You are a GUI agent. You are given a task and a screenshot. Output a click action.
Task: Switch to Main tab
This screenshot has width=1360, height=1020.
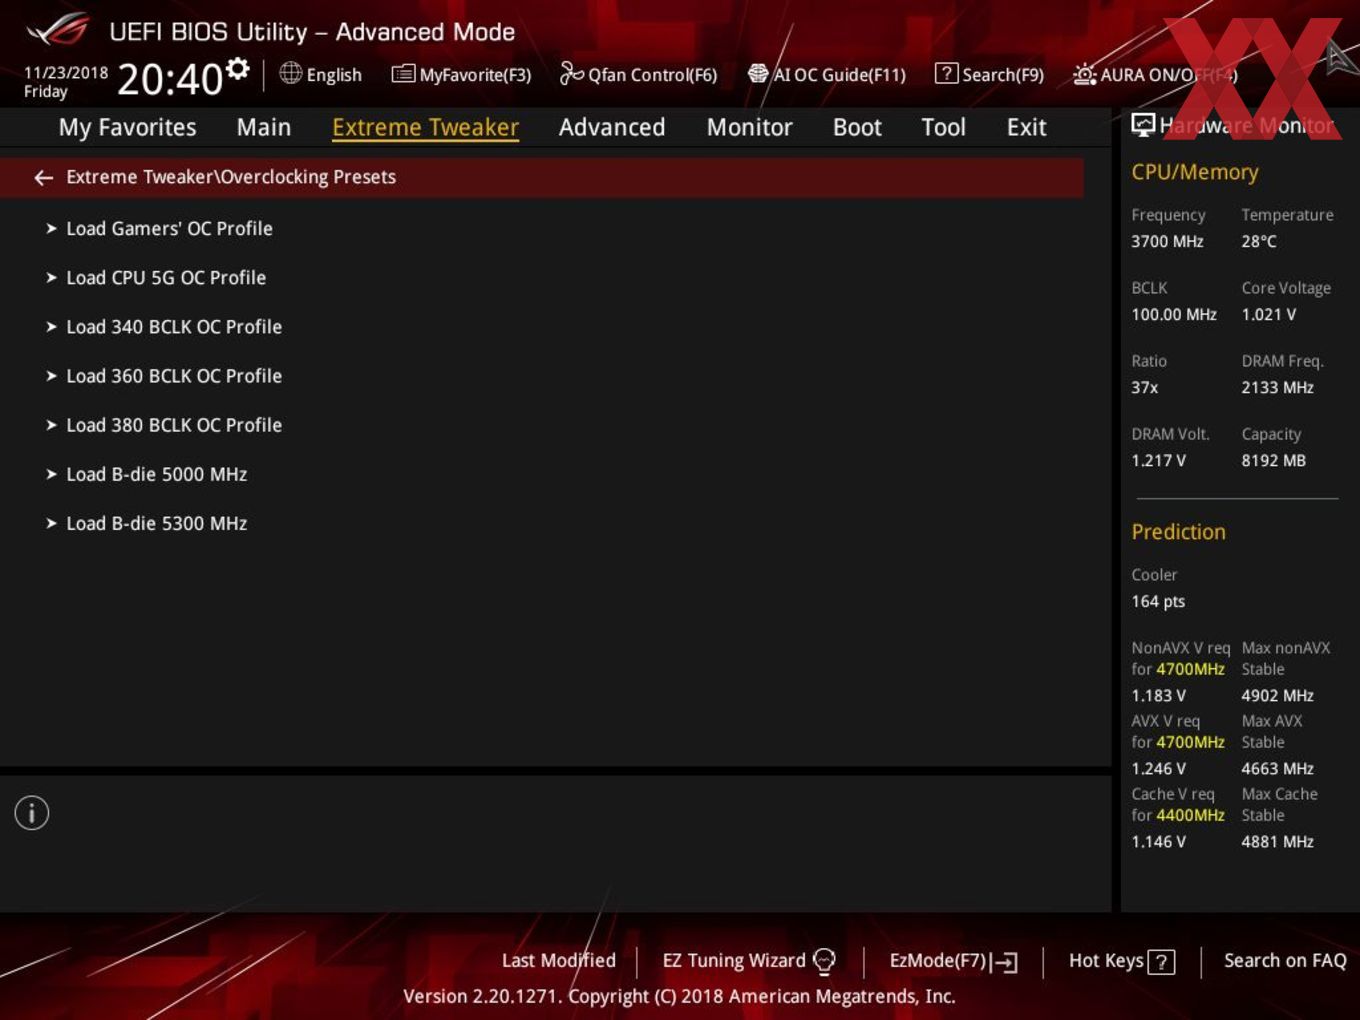pos(264,127)
